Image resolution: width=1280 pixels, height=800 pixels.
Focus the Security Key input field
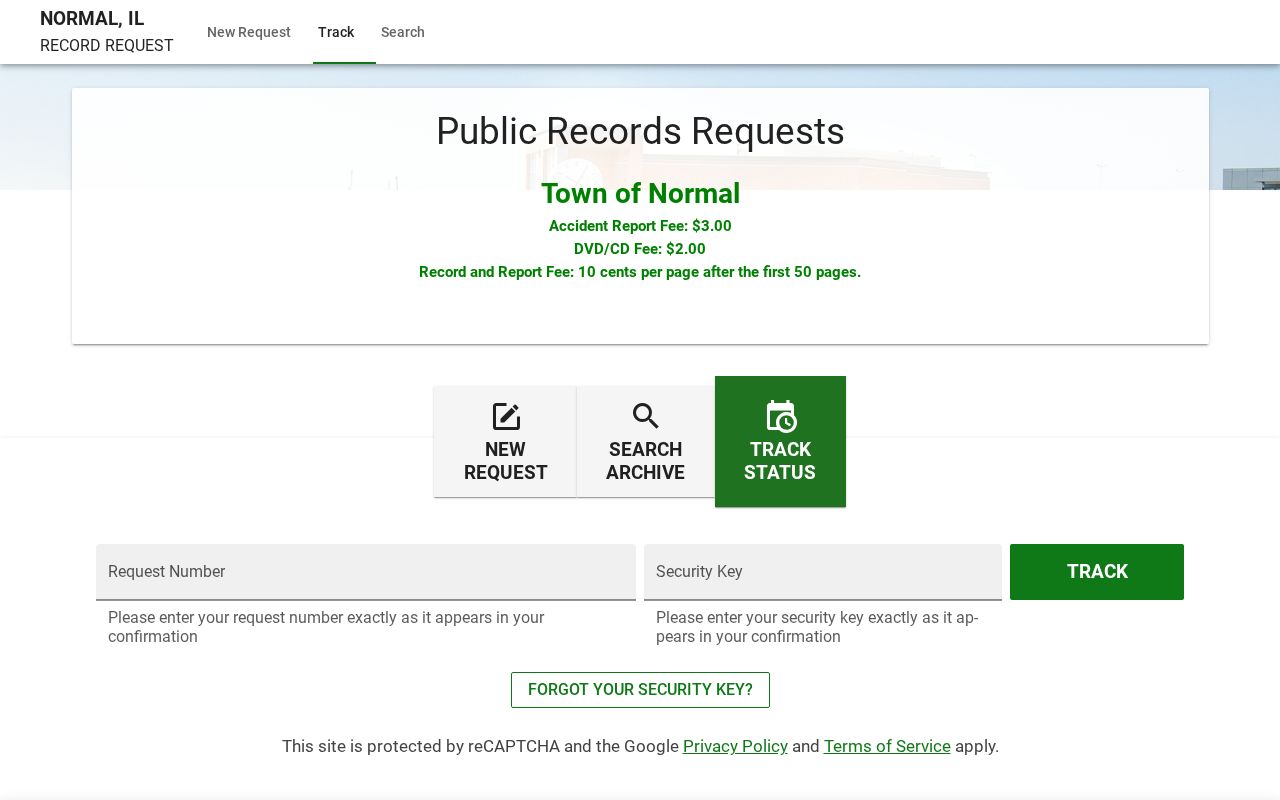click(823, 572)
